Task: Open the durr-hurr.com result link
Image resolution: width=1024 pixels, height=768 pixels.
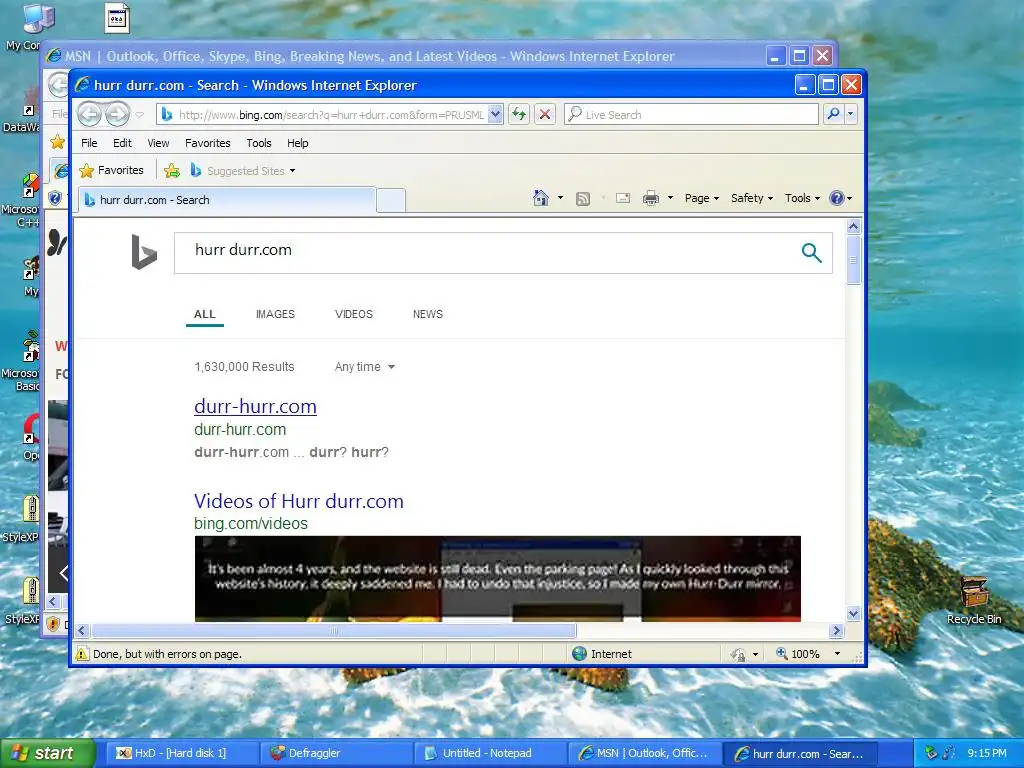Action: [255, 406]
